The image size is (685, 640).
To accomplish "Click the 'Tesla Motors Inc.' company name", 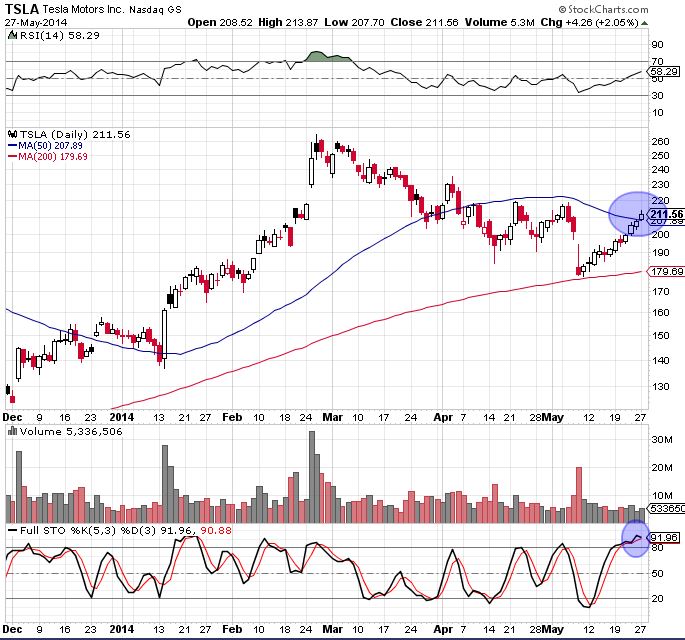I will pyautogui.click(x=84, y=9).
